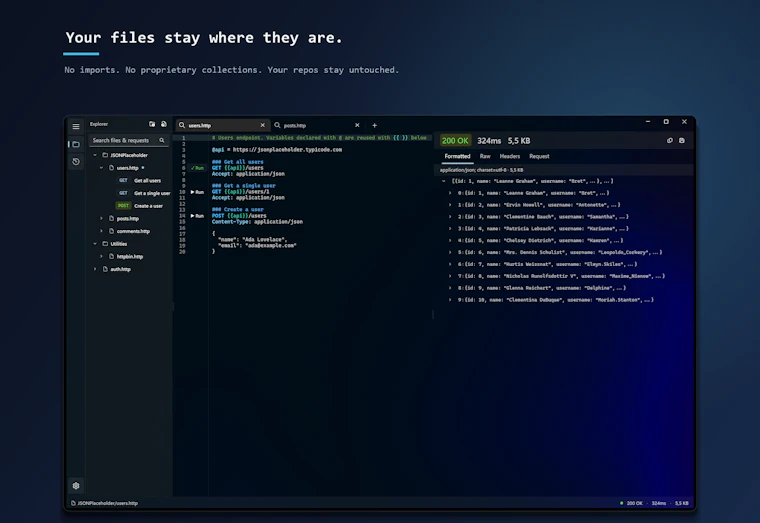Close the users.http tab
Image resolution: width=760 pixels, height=523 pixels.
click(262, 125)
